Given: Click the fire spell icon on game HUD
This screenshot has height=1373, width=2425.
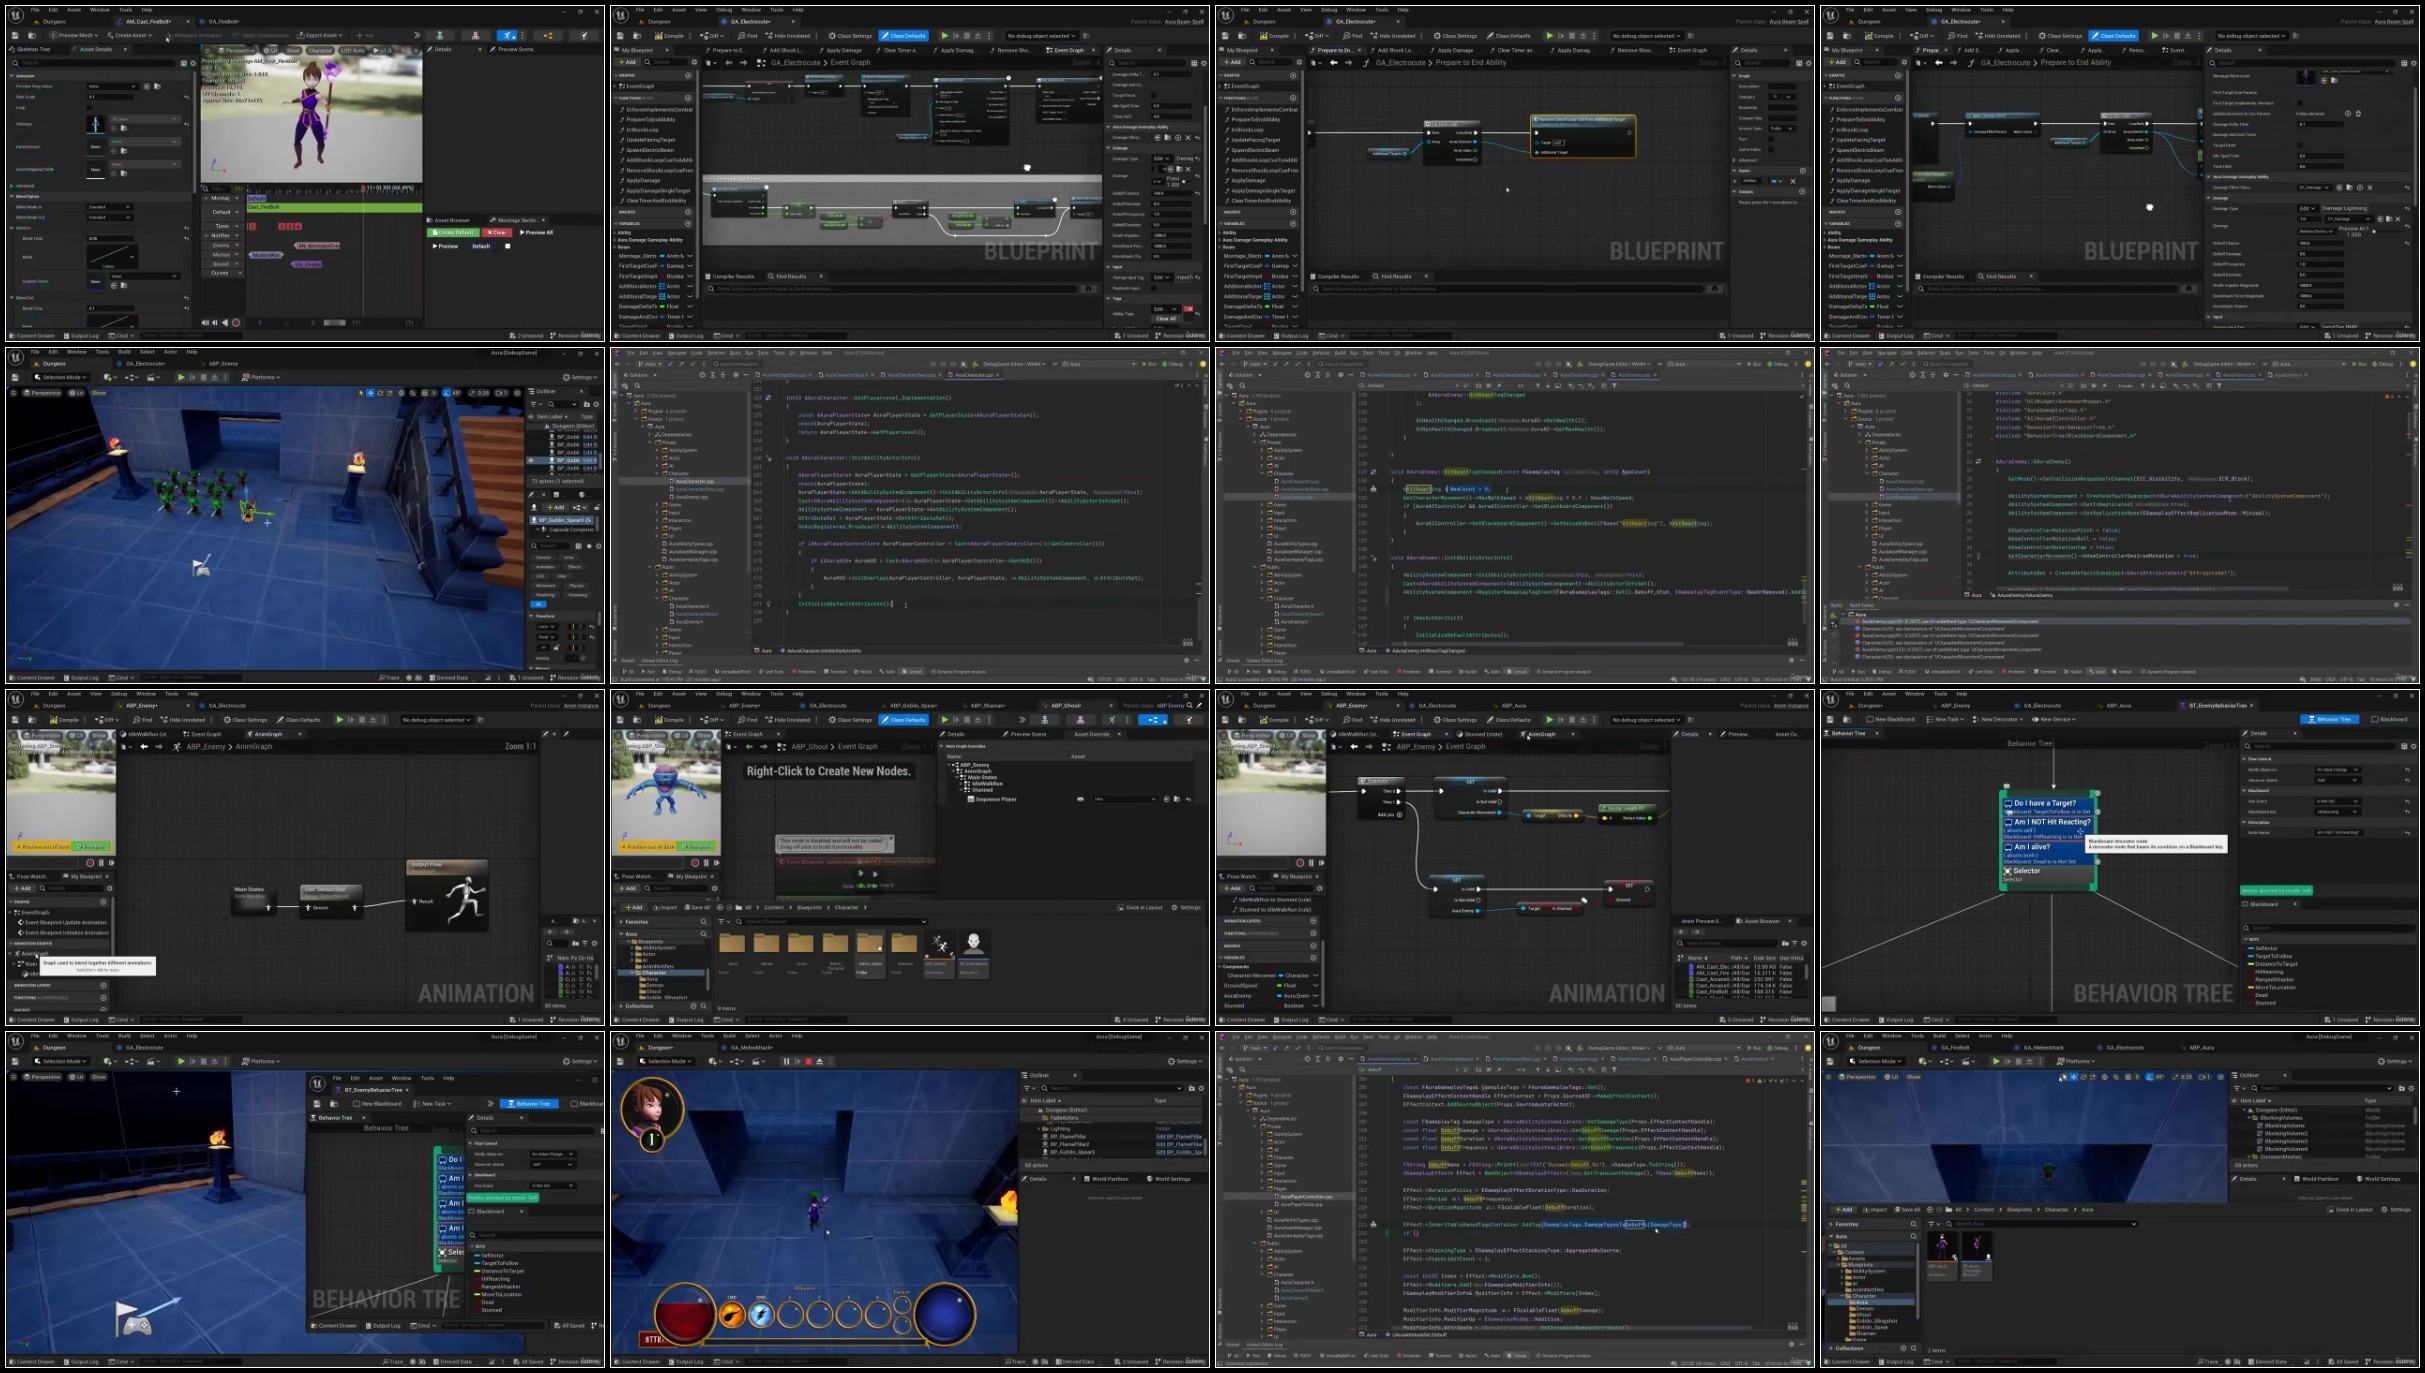Looking at the screenshot, I should [x=732, y=1314].
